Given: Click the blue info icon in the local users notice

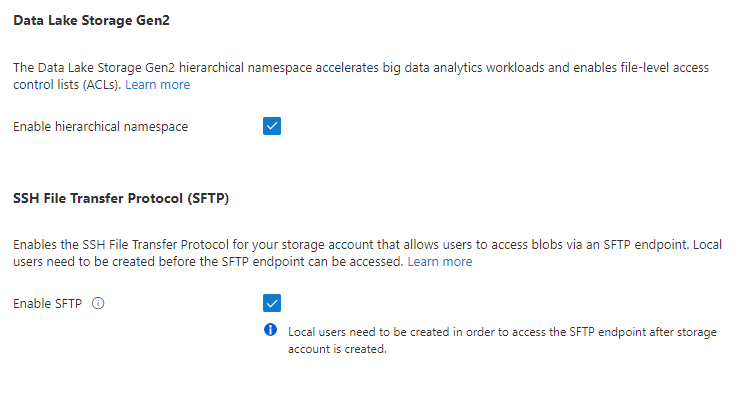Looking at the screenshot, I should pyautogui.click(x=271, y=330).
